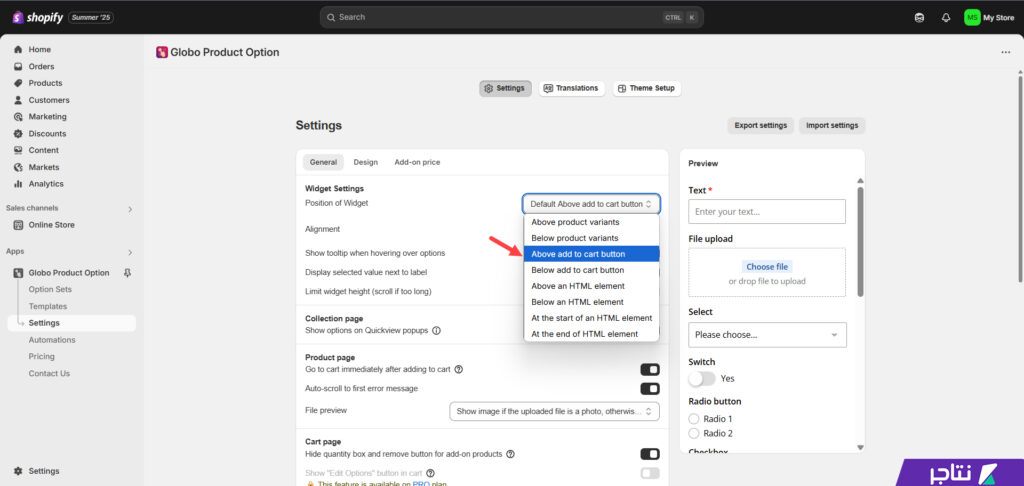Viewport: 1024px width, 486px height.
Task: Open the Theme Setup tab
Action: [647, 88]
